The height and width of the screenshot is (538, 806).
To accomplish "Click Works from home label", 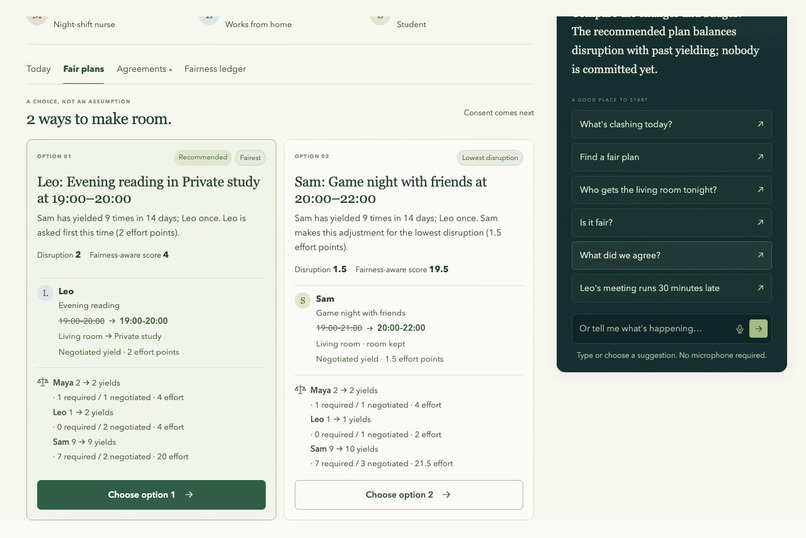I will click(258, 24).
